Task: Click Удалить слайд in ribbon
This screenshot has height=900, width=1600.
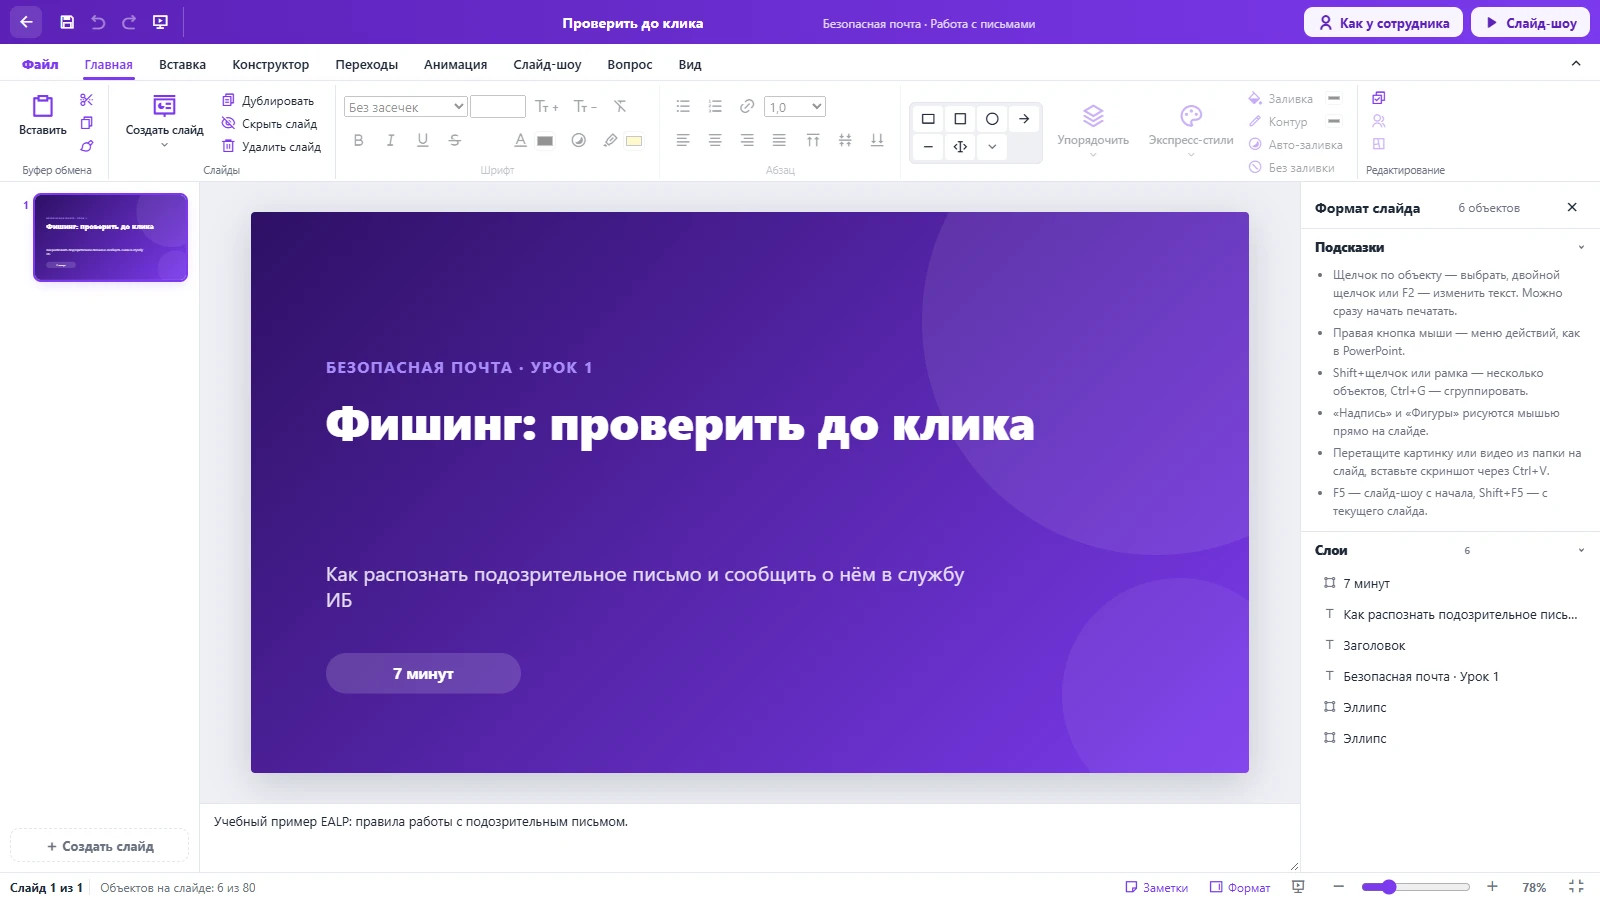Action: click(x=271, y=147)
